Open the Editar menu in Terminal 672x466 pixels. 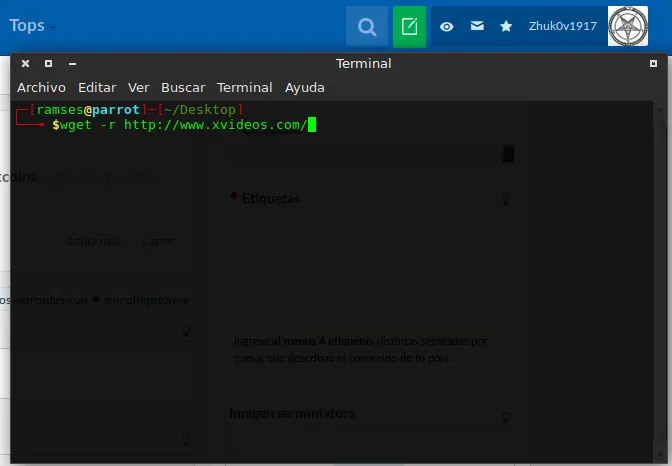[97, 87]
